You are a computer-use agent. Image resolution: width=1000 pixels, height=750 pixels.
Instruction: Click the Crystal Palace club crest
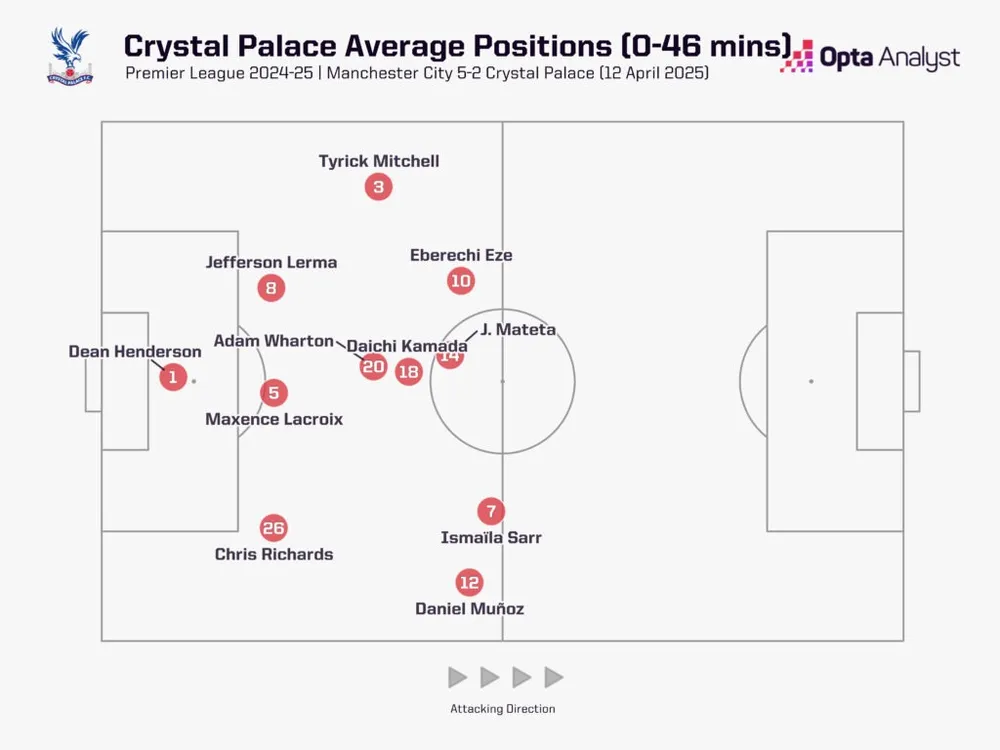(68, 56)
